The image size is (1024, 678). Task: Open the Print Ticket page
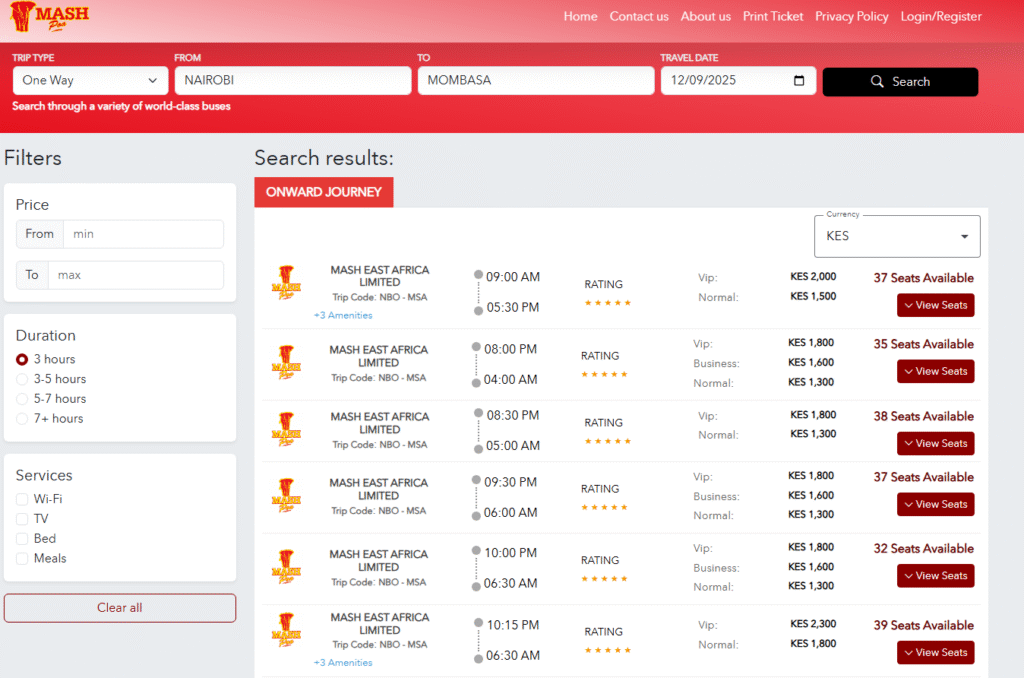773,16
